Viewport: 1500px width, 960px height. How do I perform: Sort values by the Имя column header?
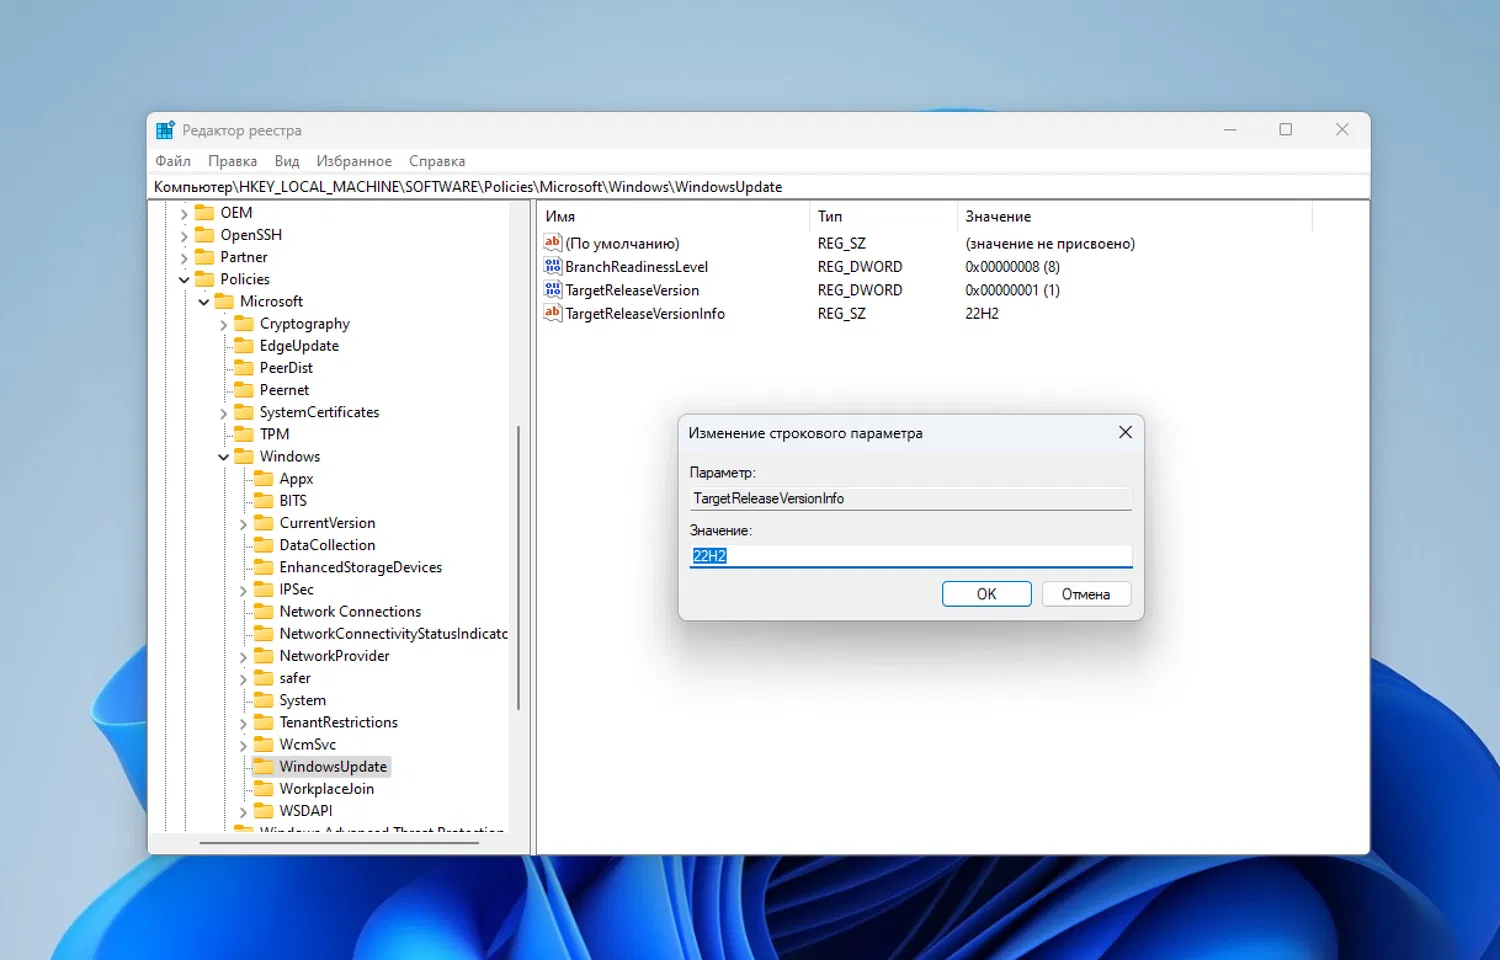pos(673,216)
